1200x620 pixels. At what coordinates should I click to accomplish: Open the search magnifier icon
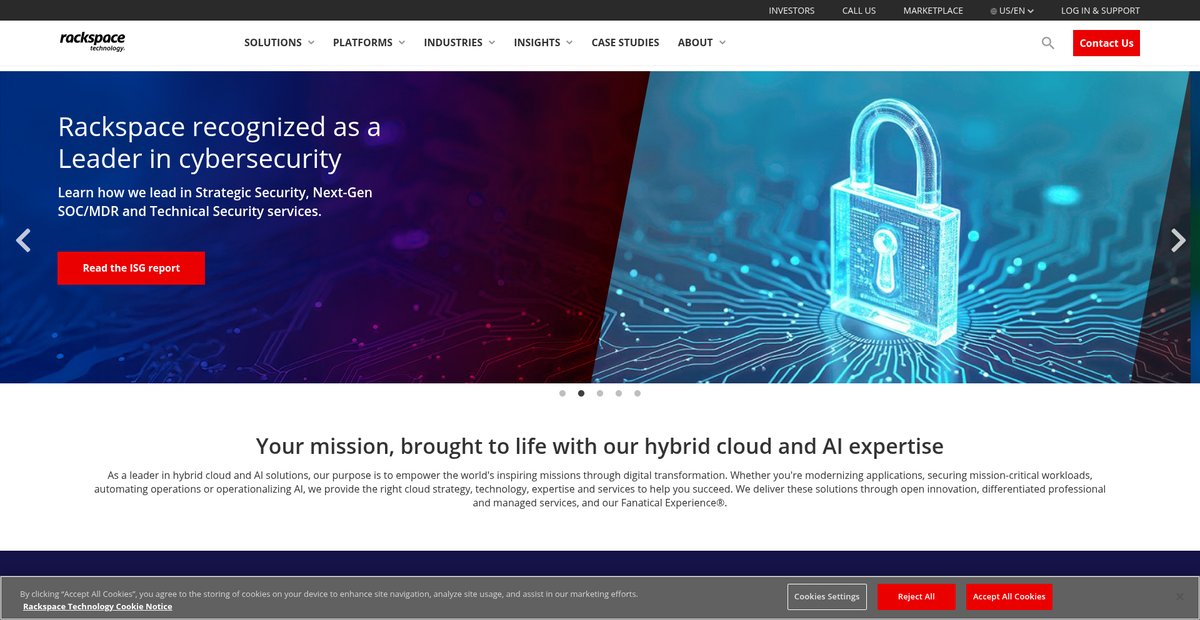pyautogui.click(x=1048, y=43)
